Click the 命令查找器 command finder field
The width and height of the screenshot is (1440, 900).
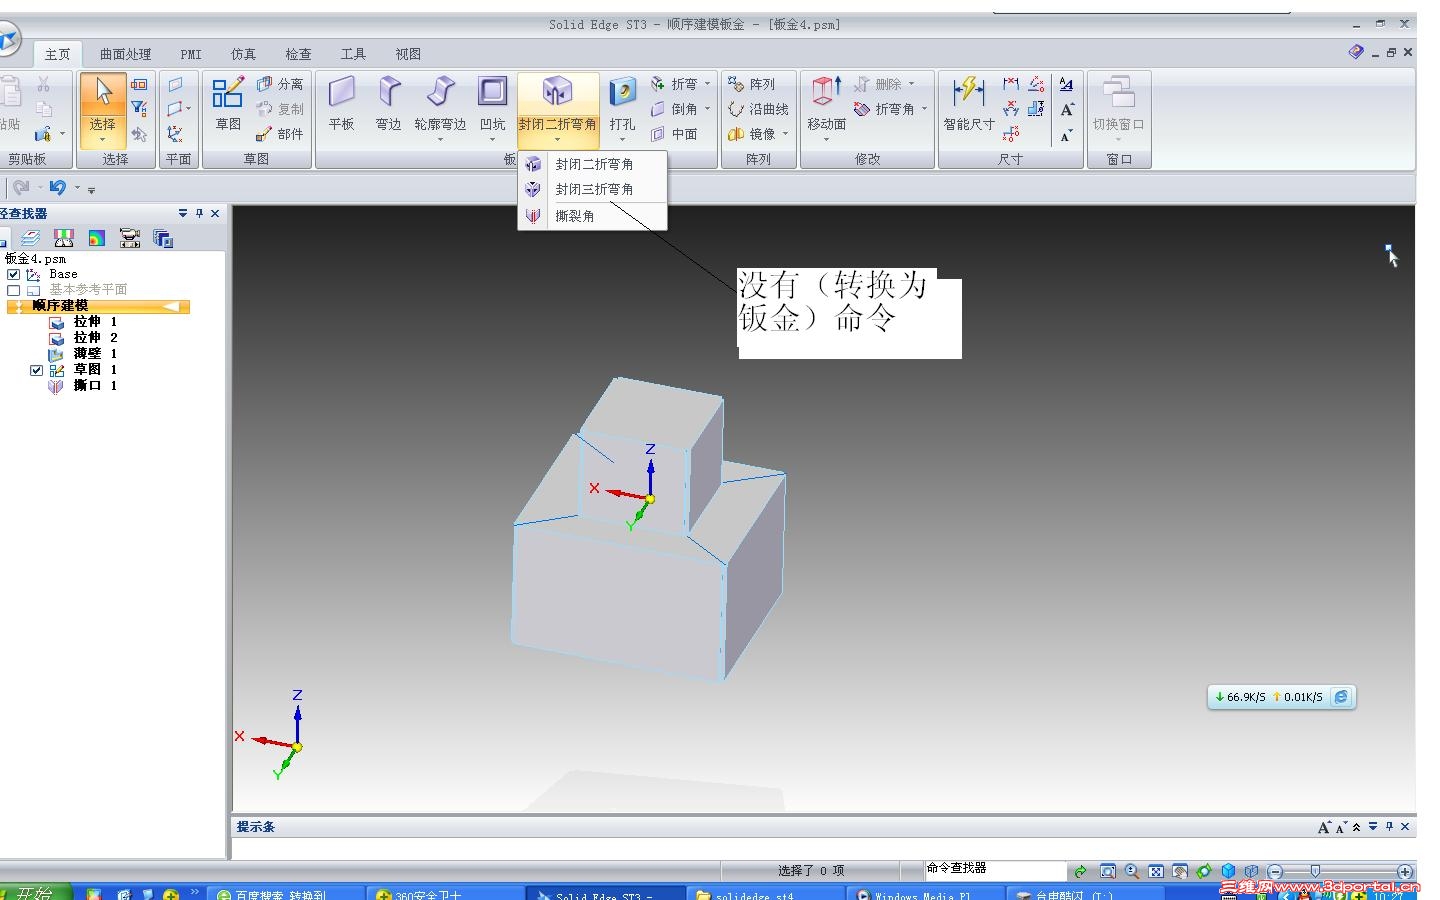click(x=995, y=870)
